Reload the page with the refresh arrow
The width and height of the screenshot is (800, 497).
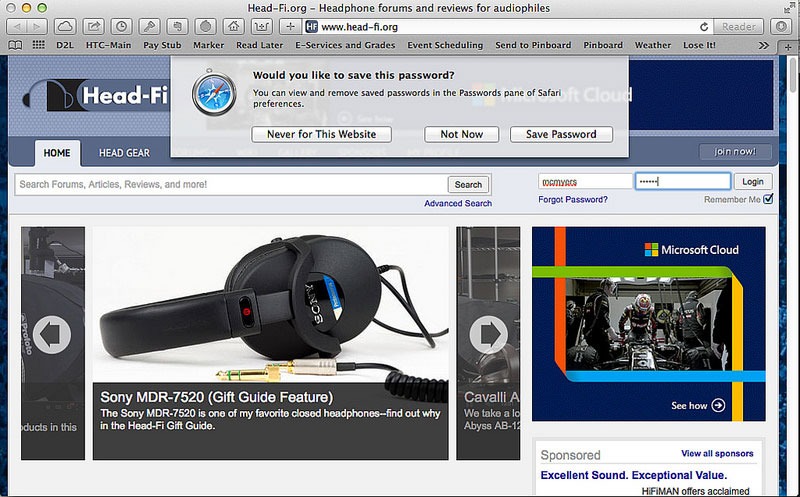[704, 27]
